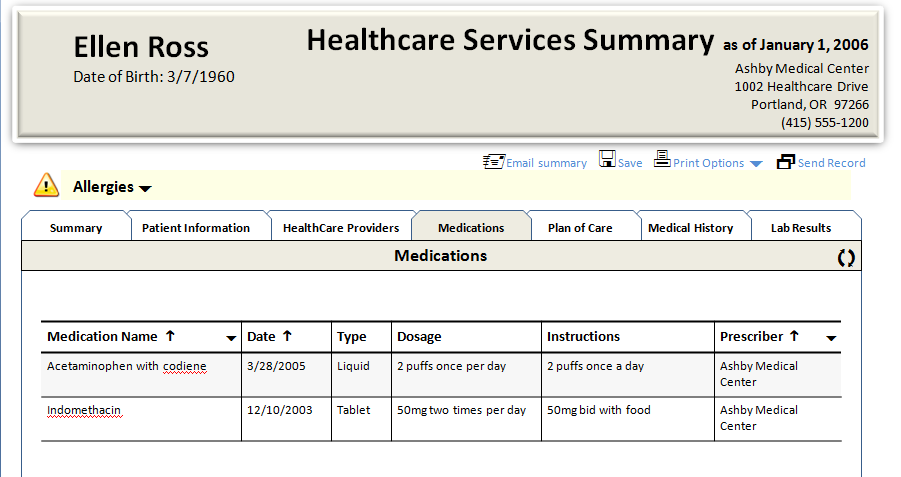Select the Indomethacin medication entry
This screenshot has width=901, height=477.
[84, 410]
